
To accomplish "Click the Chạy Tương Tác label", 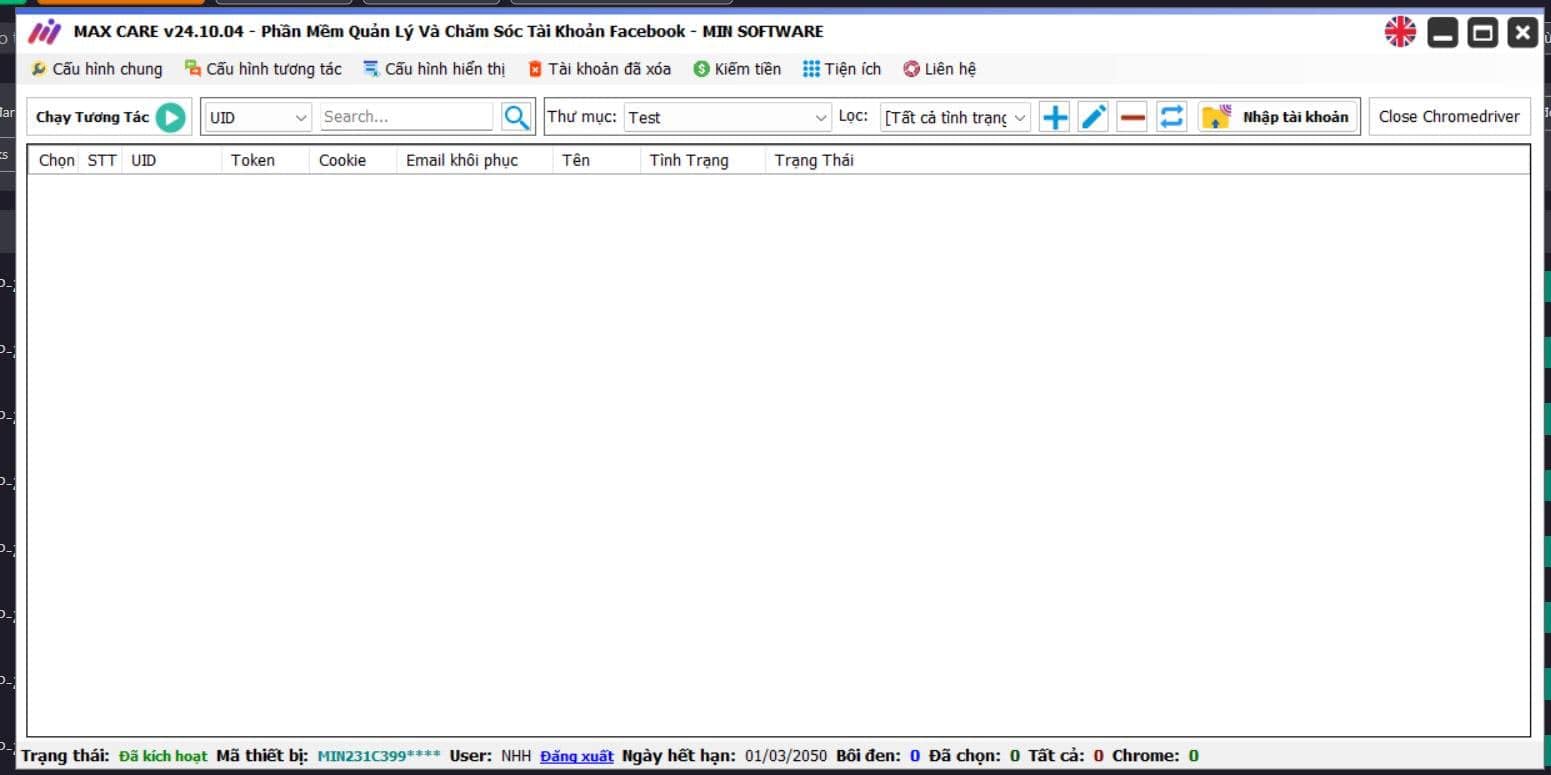I will click(x=92, y=117).
